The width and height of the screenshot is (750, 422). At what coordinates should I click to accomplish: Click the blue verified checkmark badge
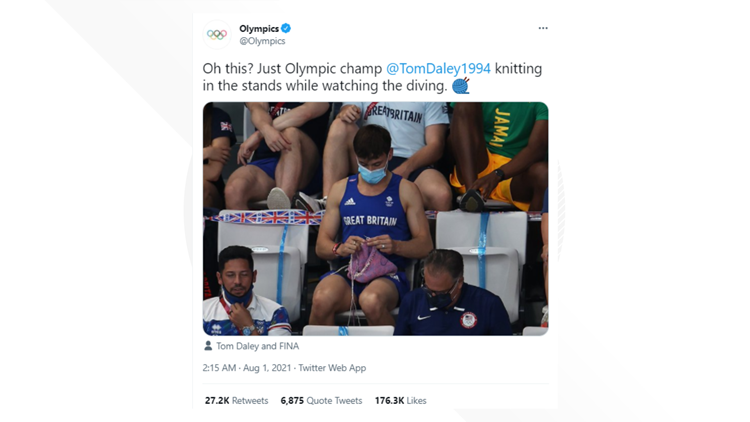(287, 29)
